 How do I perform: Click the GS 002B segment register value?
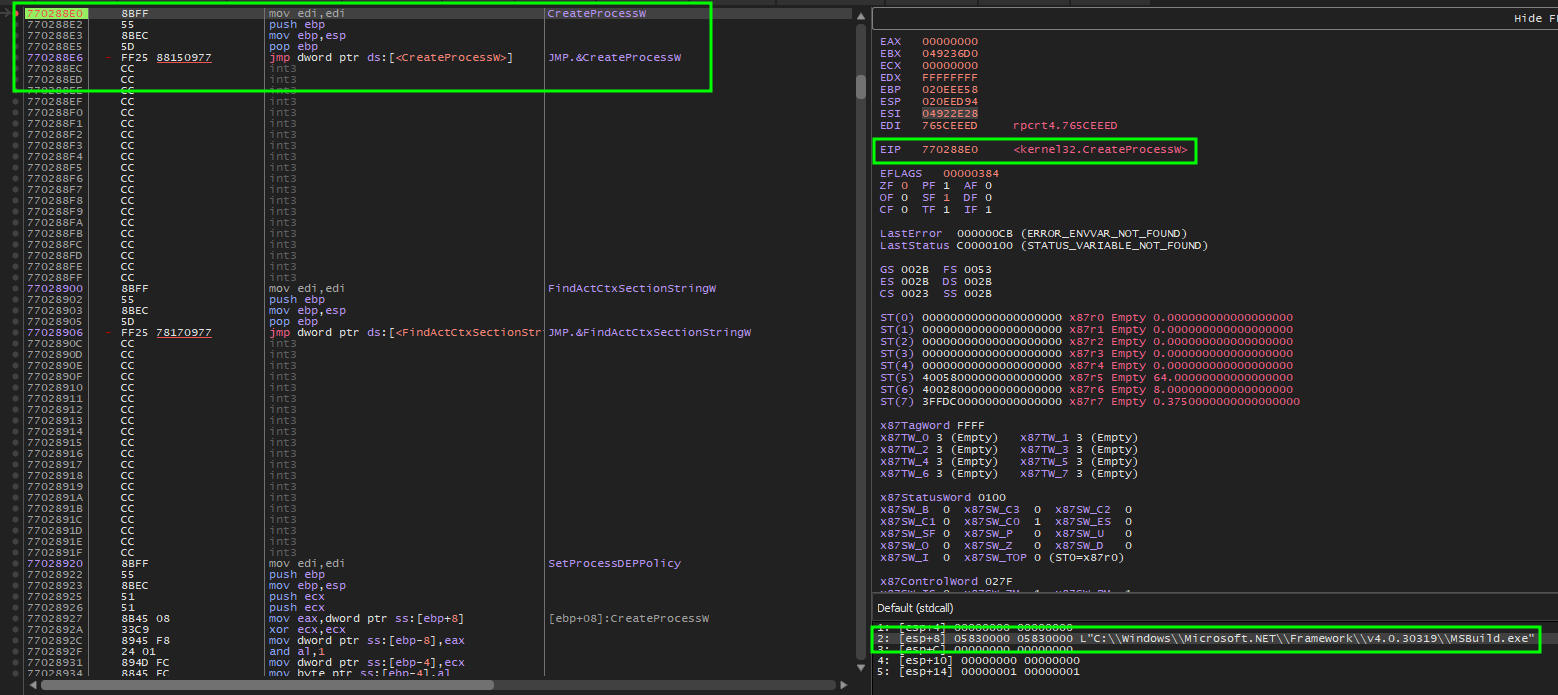[x=914, y=269]
